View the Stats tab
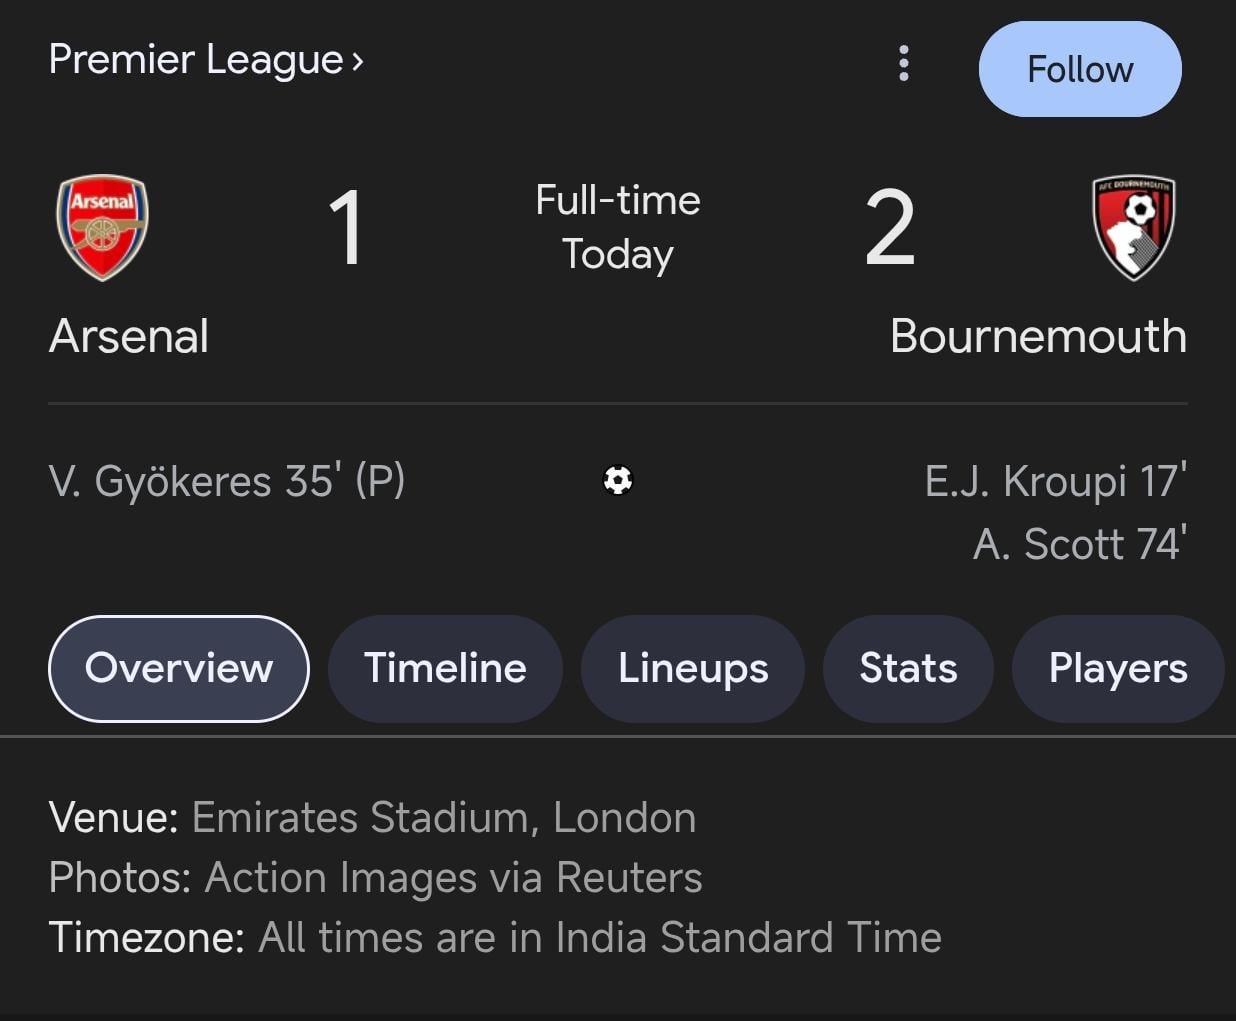This screenshot has height=1021, width=1236. coord(908,668)
